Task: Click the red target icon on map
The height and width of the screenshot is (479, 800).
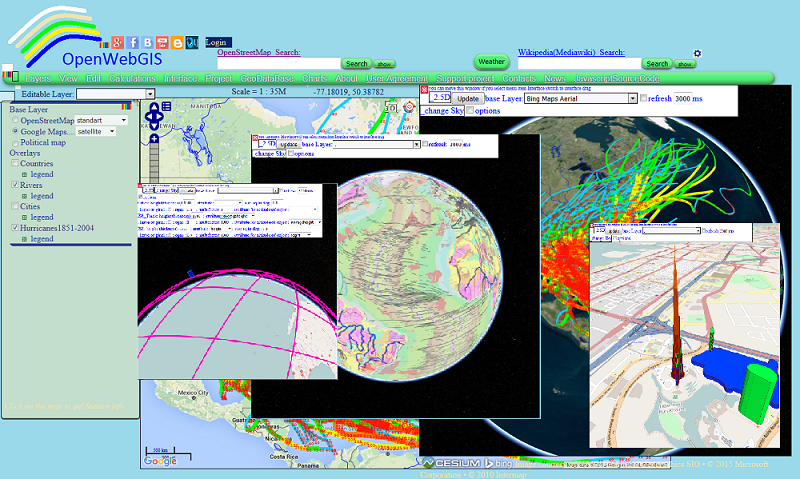Action: click(x=409, y=107)
